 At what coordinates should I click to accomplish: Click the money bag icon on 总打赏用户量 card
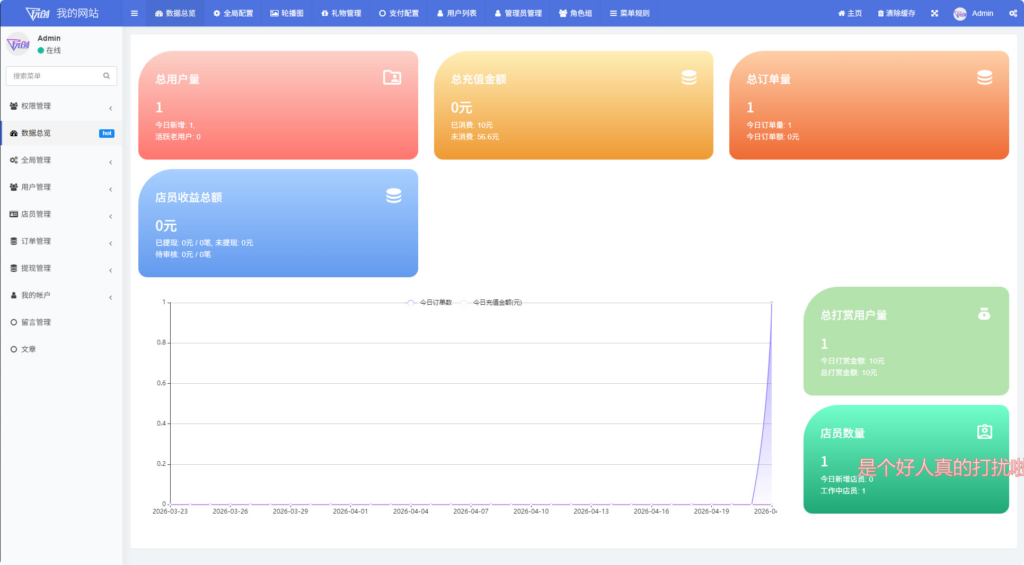[984, 314]
